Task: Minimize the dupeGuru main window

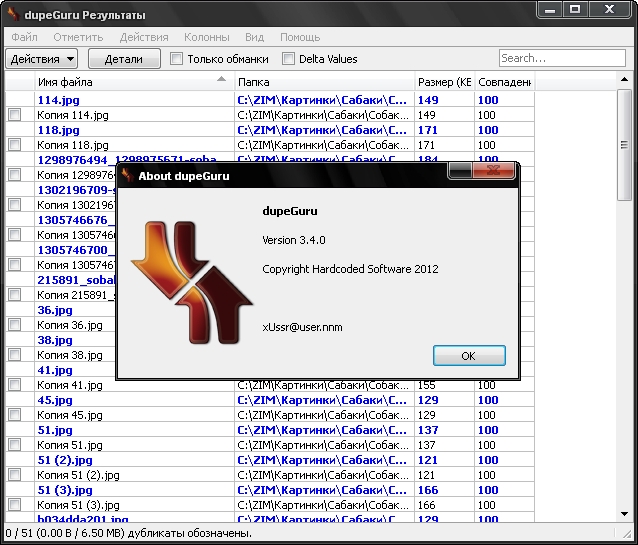Action: tap(550, 9)
